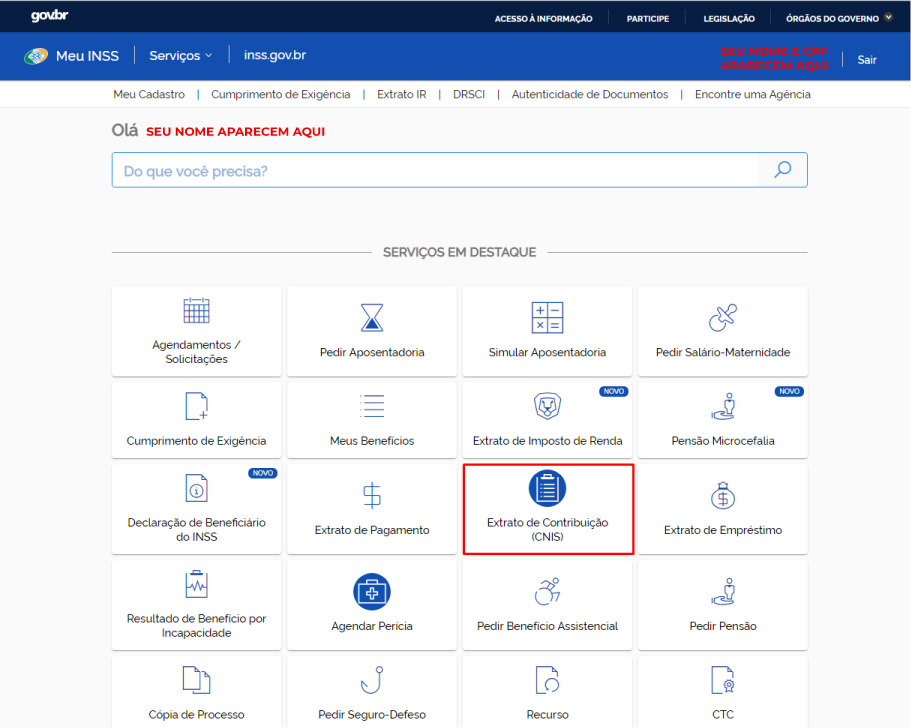Click the Extrato de Imposto de Renda label
This screenshot has width=911, height=728.
coord(547,441)
